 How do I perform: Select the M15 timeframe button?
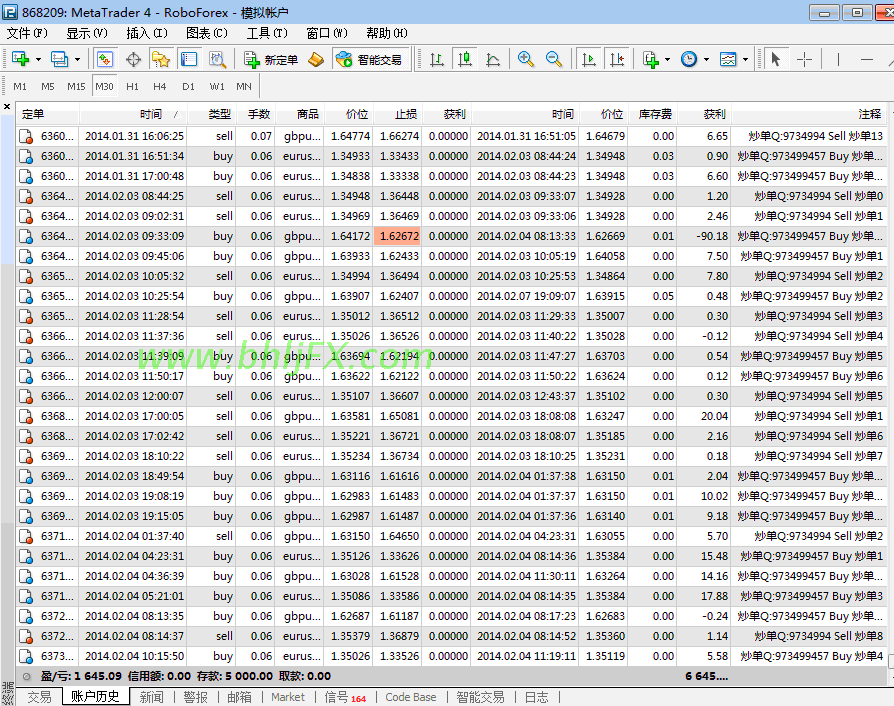(76, 86)
